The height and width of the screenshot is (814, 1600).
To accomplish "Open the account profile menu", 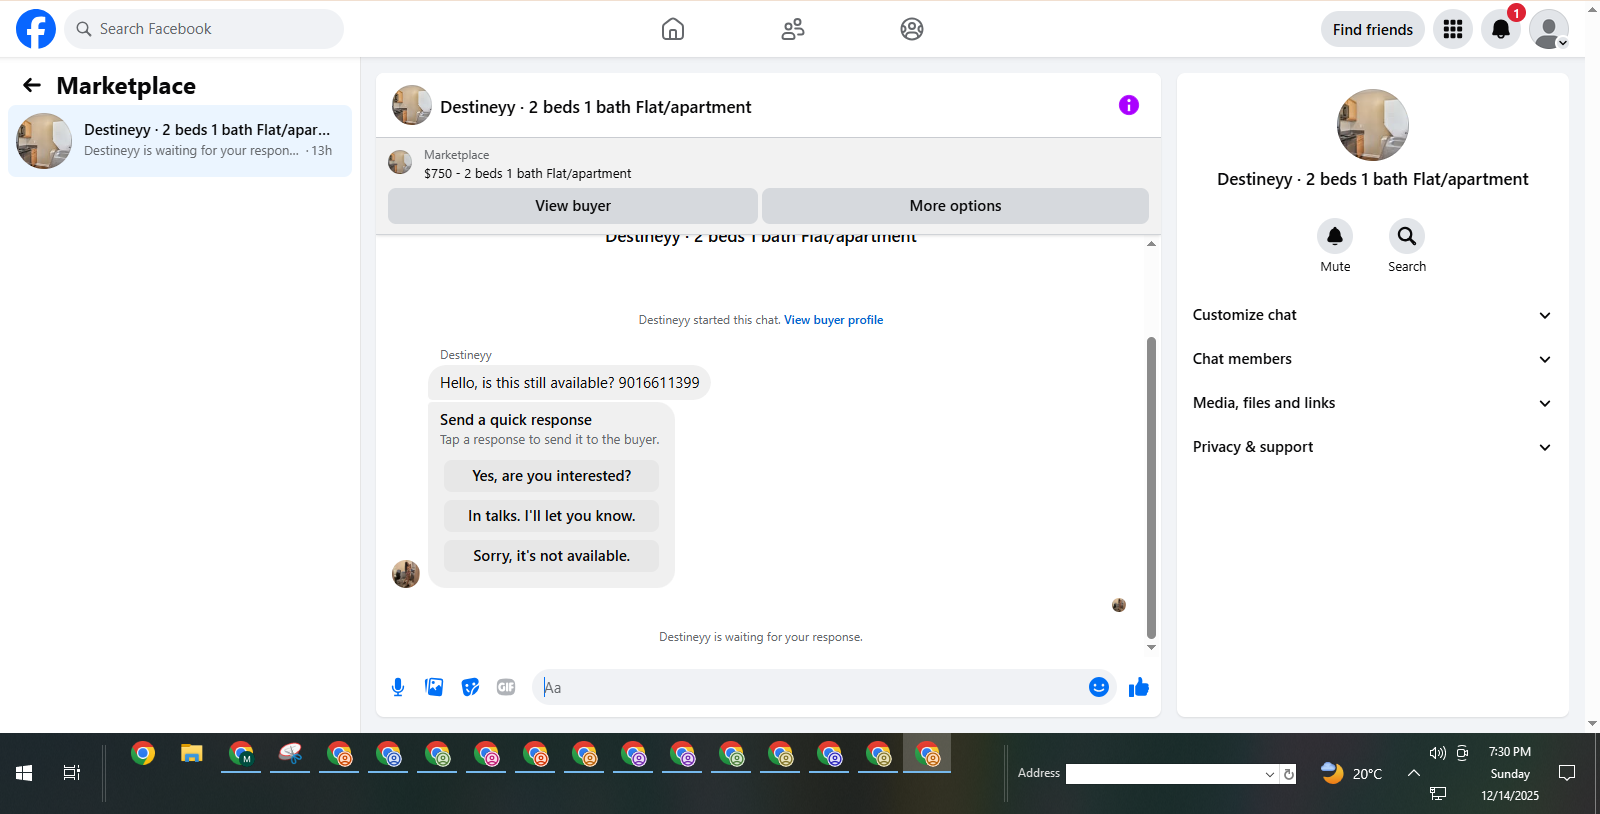I will click(1549, 29).
